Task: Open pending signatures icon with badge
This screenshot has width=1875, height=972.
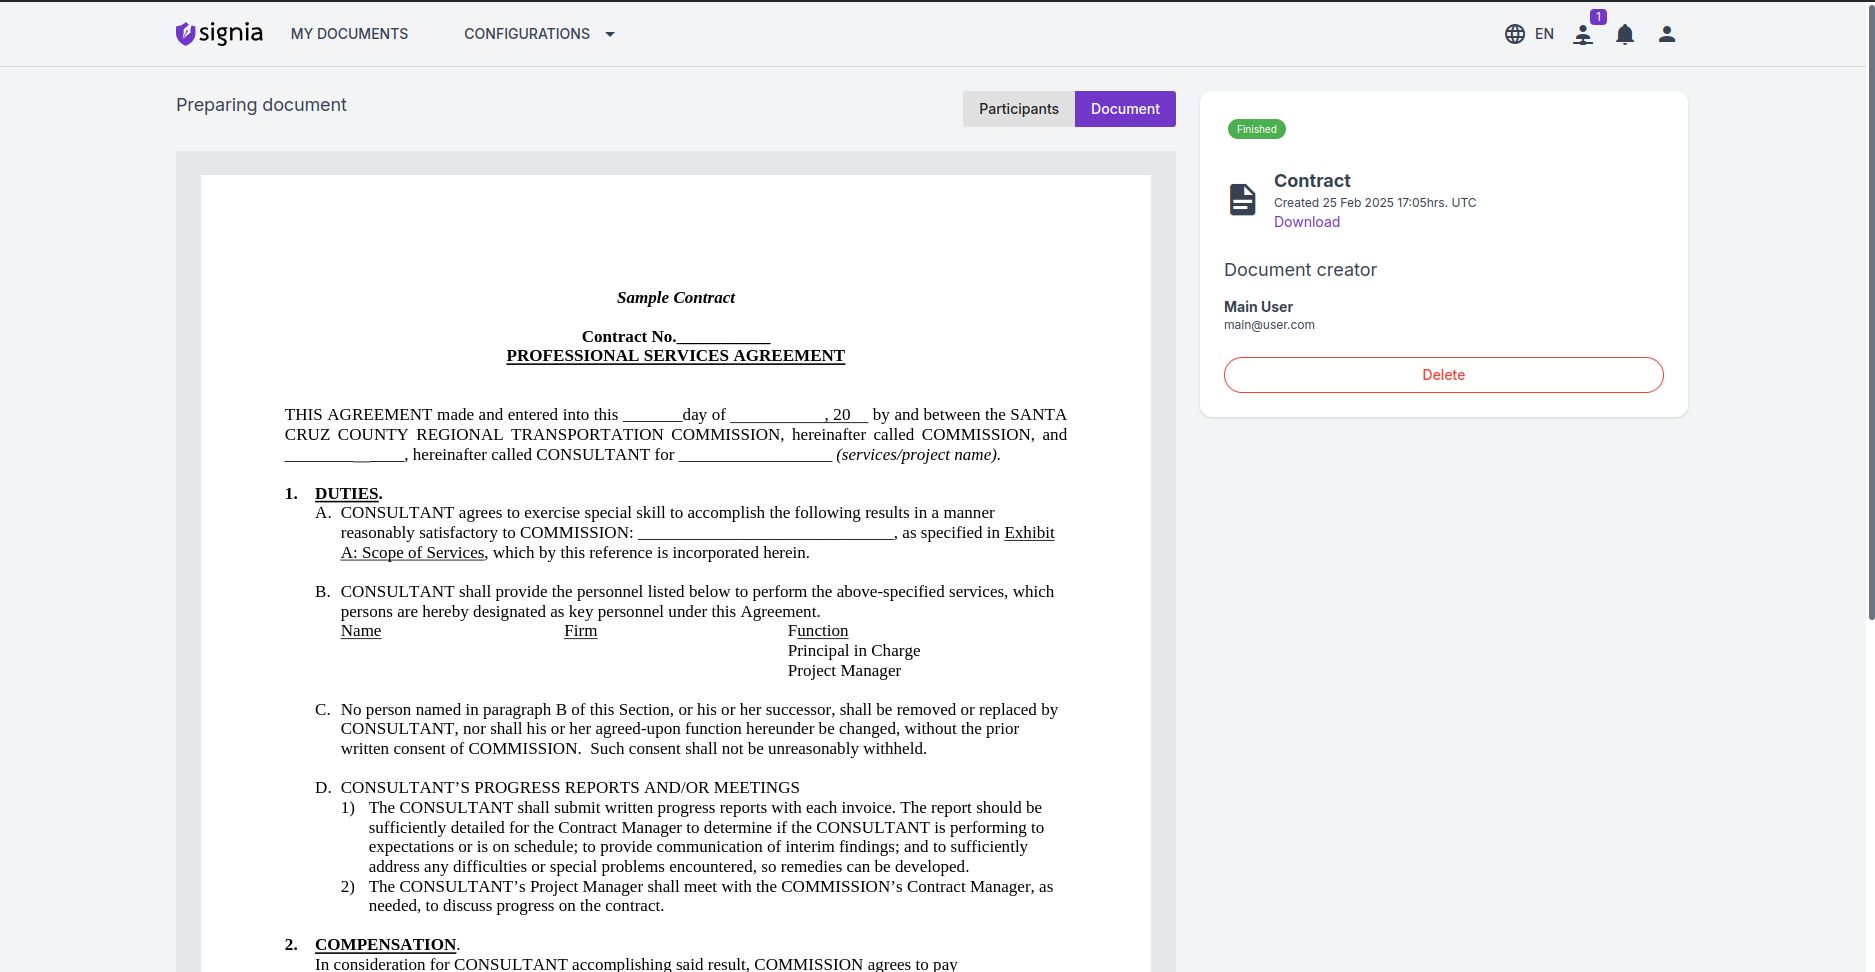Action: [1584, 34]
